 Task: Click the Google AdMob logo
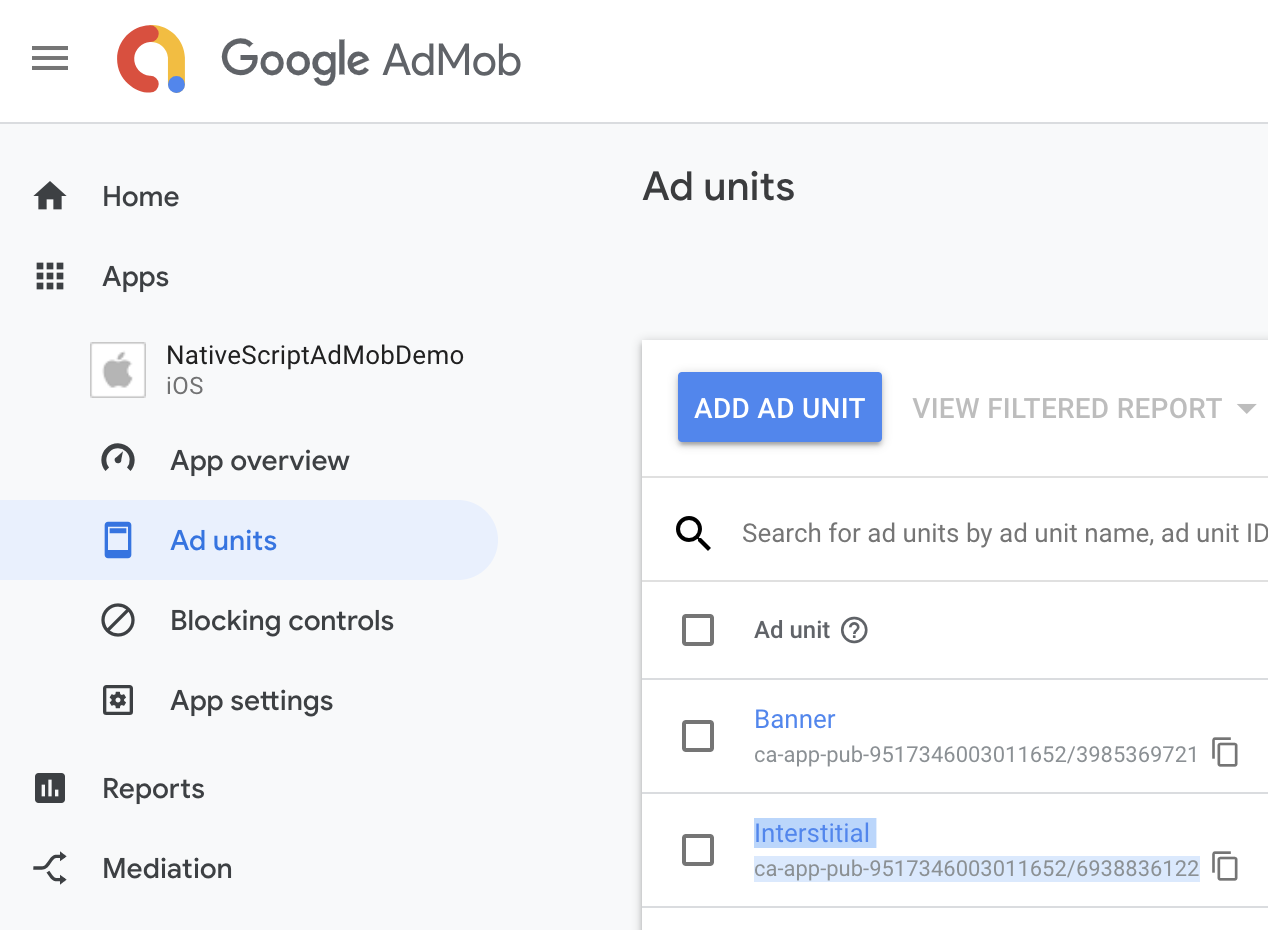pyautogui.click(x=319, y=59)
